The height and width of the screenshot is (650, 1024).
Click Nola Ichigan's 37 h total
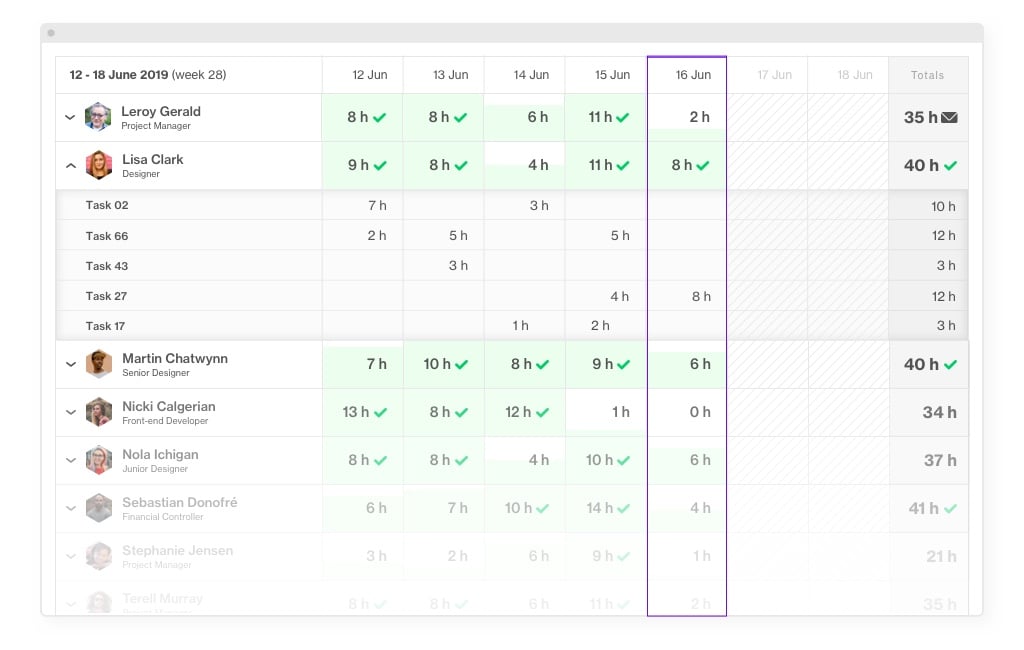(x=940, y=461)
